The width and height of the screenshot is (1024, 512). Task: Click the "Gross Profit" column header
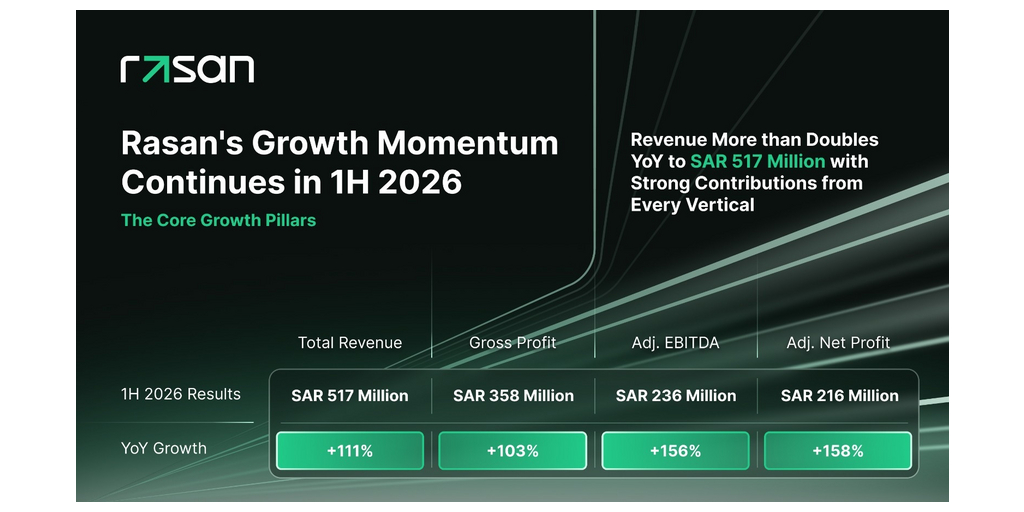(513, 343)
